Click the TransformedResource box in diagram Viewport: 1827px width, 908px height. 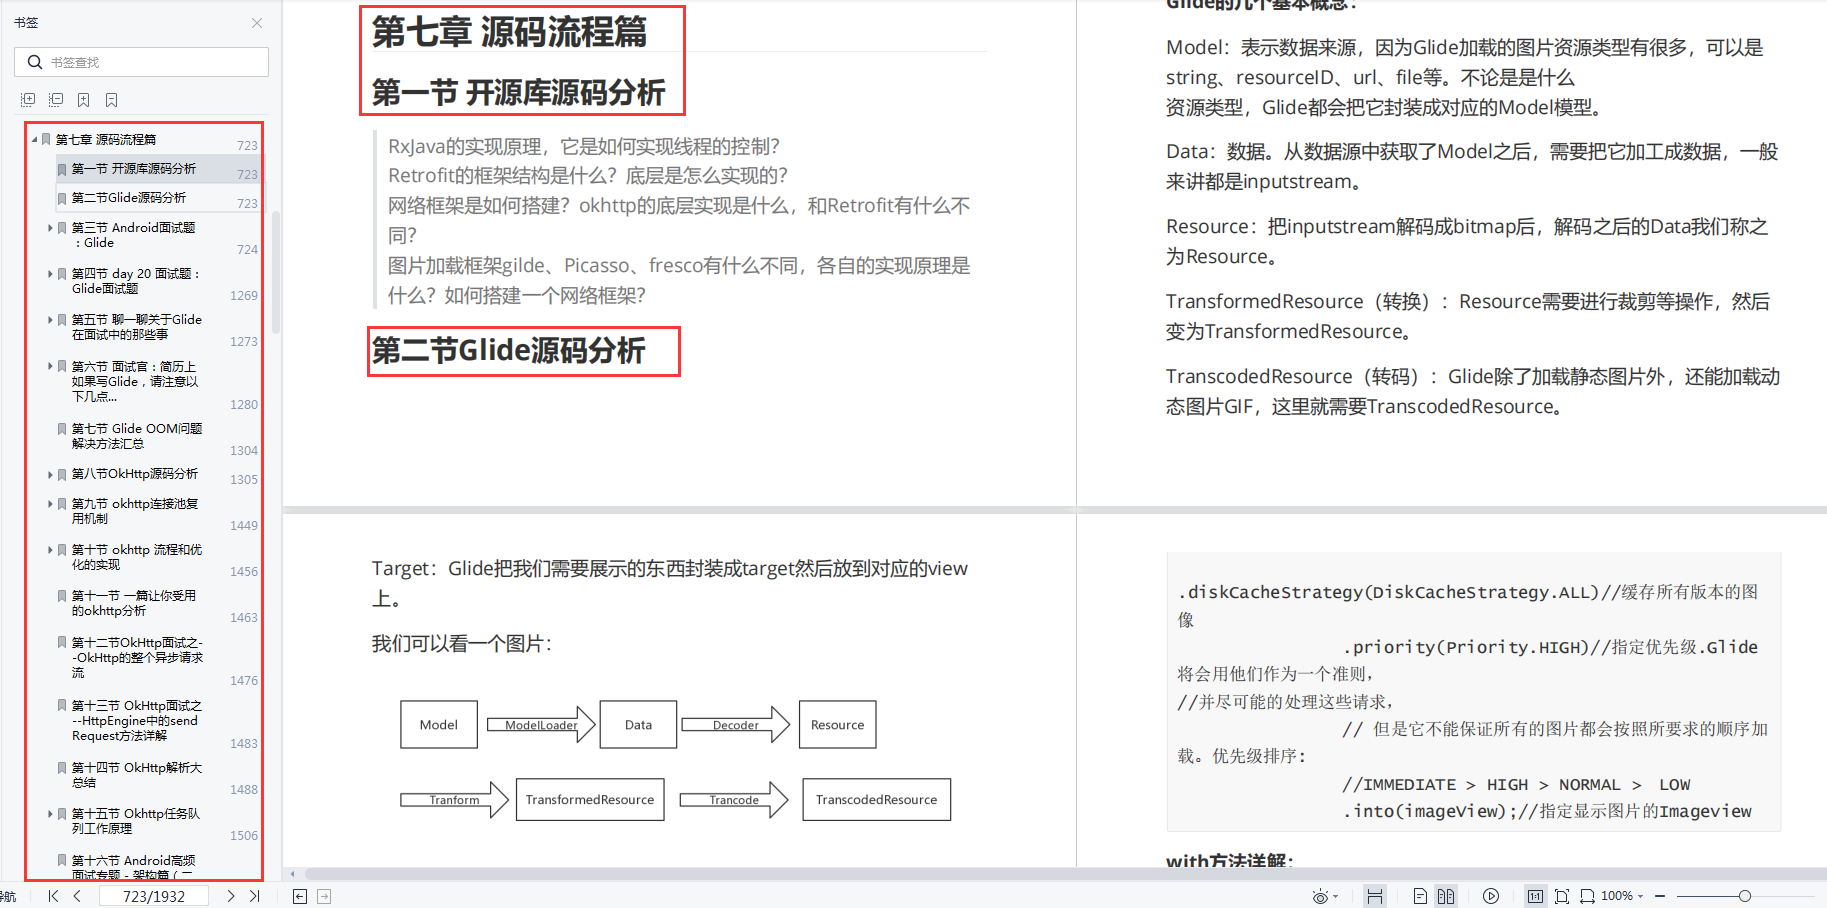click(590, 800)
